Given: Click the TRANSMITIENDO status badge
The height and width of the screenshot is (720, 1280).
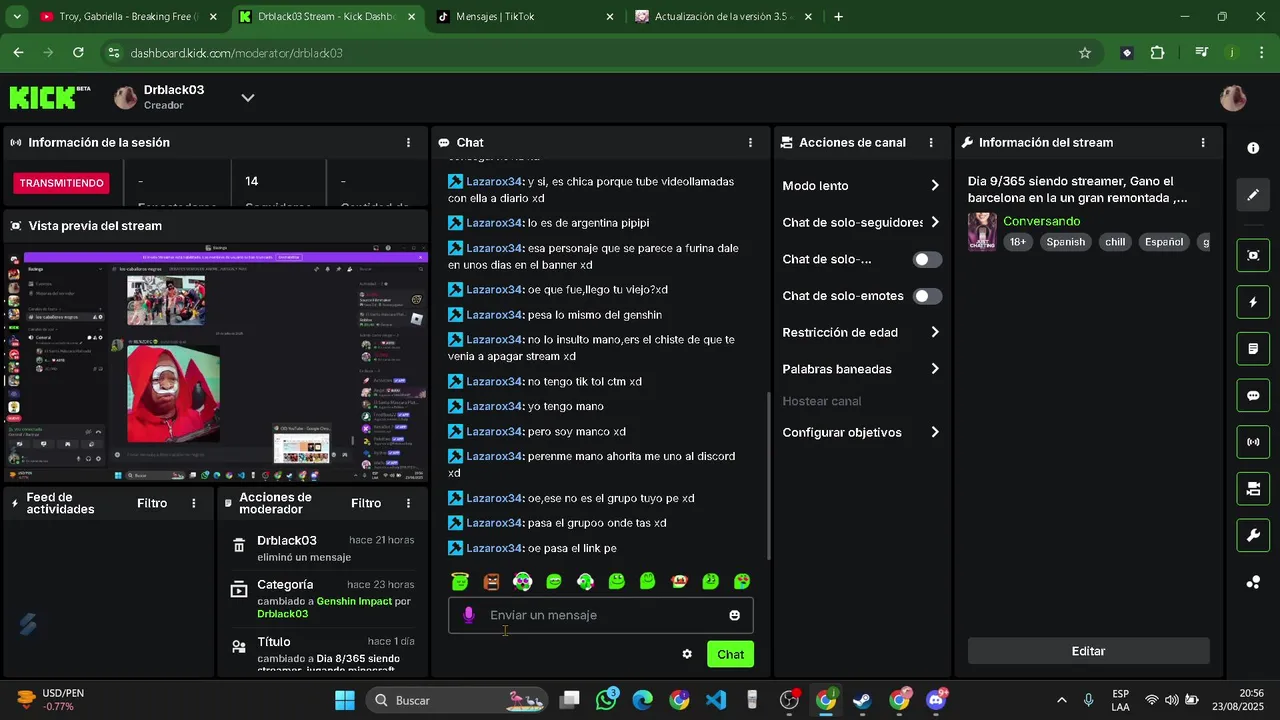Looking at the screenshot, I should click(61, 183).
